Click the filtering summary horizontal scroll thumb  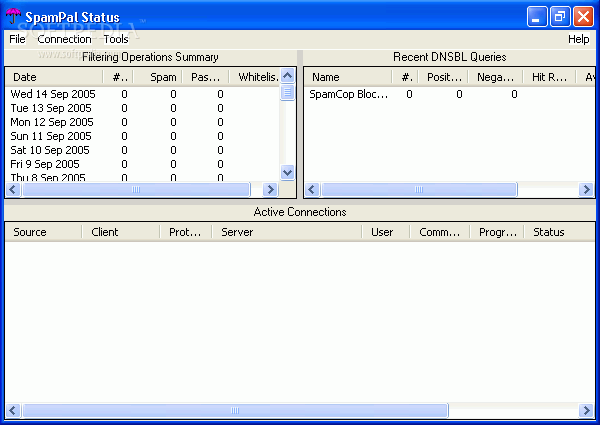pos(136,189)
